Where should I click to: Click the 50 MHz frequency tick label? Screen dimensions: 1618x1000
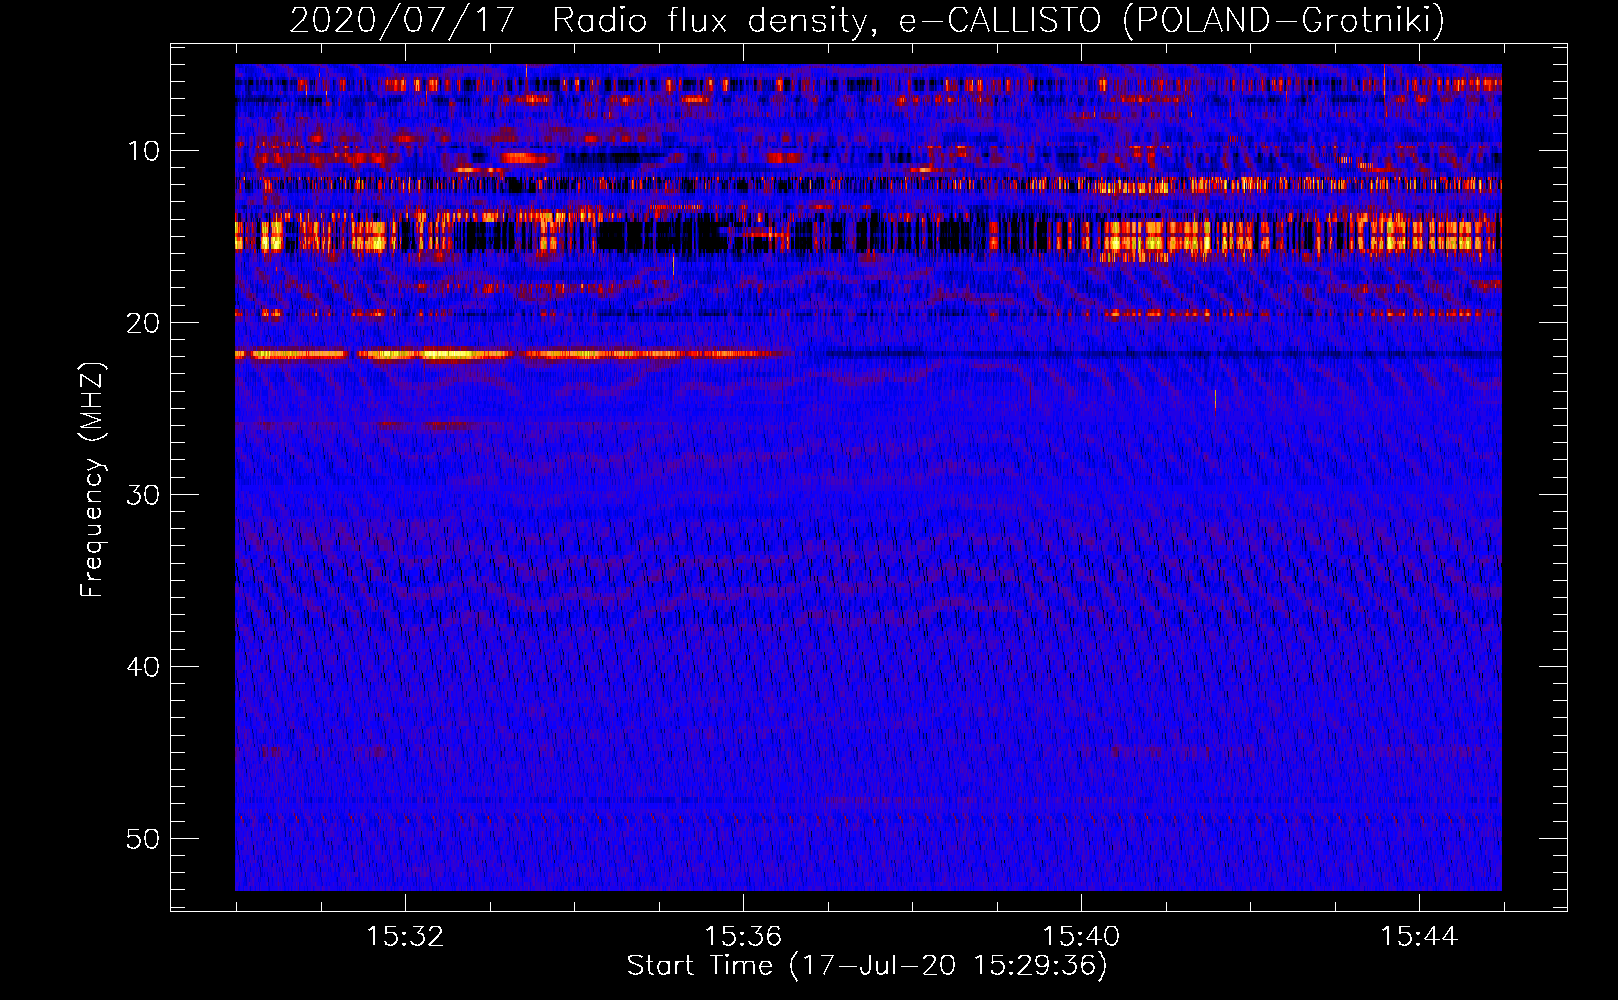pyautogui.click(x=144, y=839)
